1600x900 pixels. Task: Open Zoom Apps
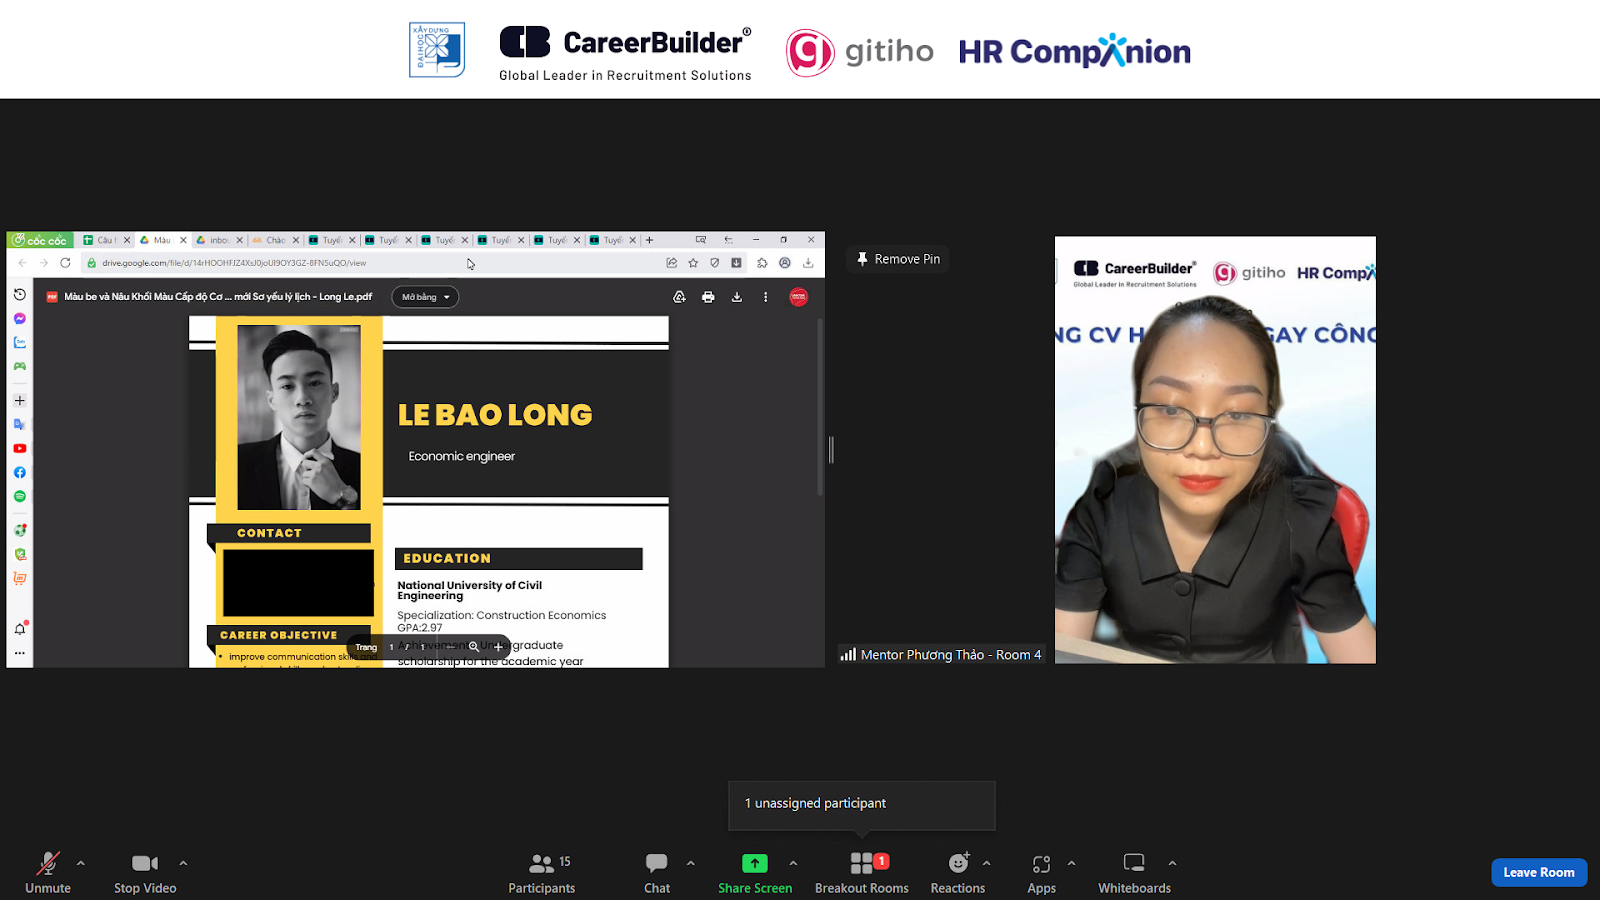tap(1042, 872)
